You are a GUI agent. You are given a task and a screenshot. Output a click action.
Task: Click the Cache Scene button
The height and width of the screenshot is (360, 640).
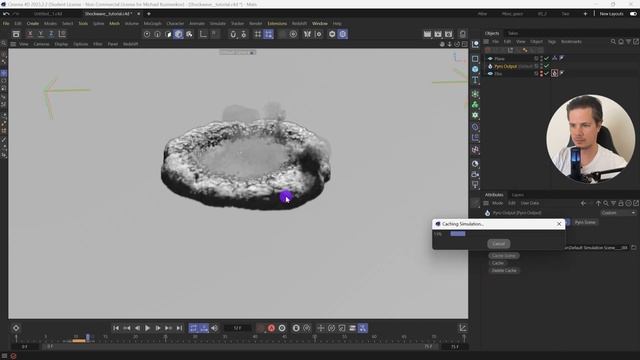(x=504, y=256)
